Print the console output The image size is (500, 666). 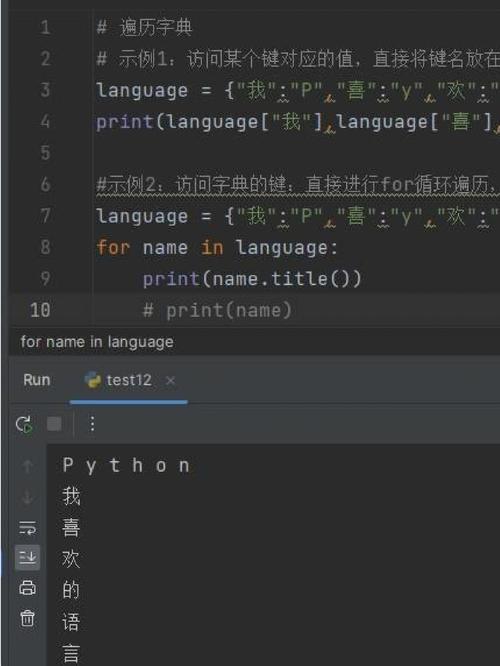(x=28, y=588)
